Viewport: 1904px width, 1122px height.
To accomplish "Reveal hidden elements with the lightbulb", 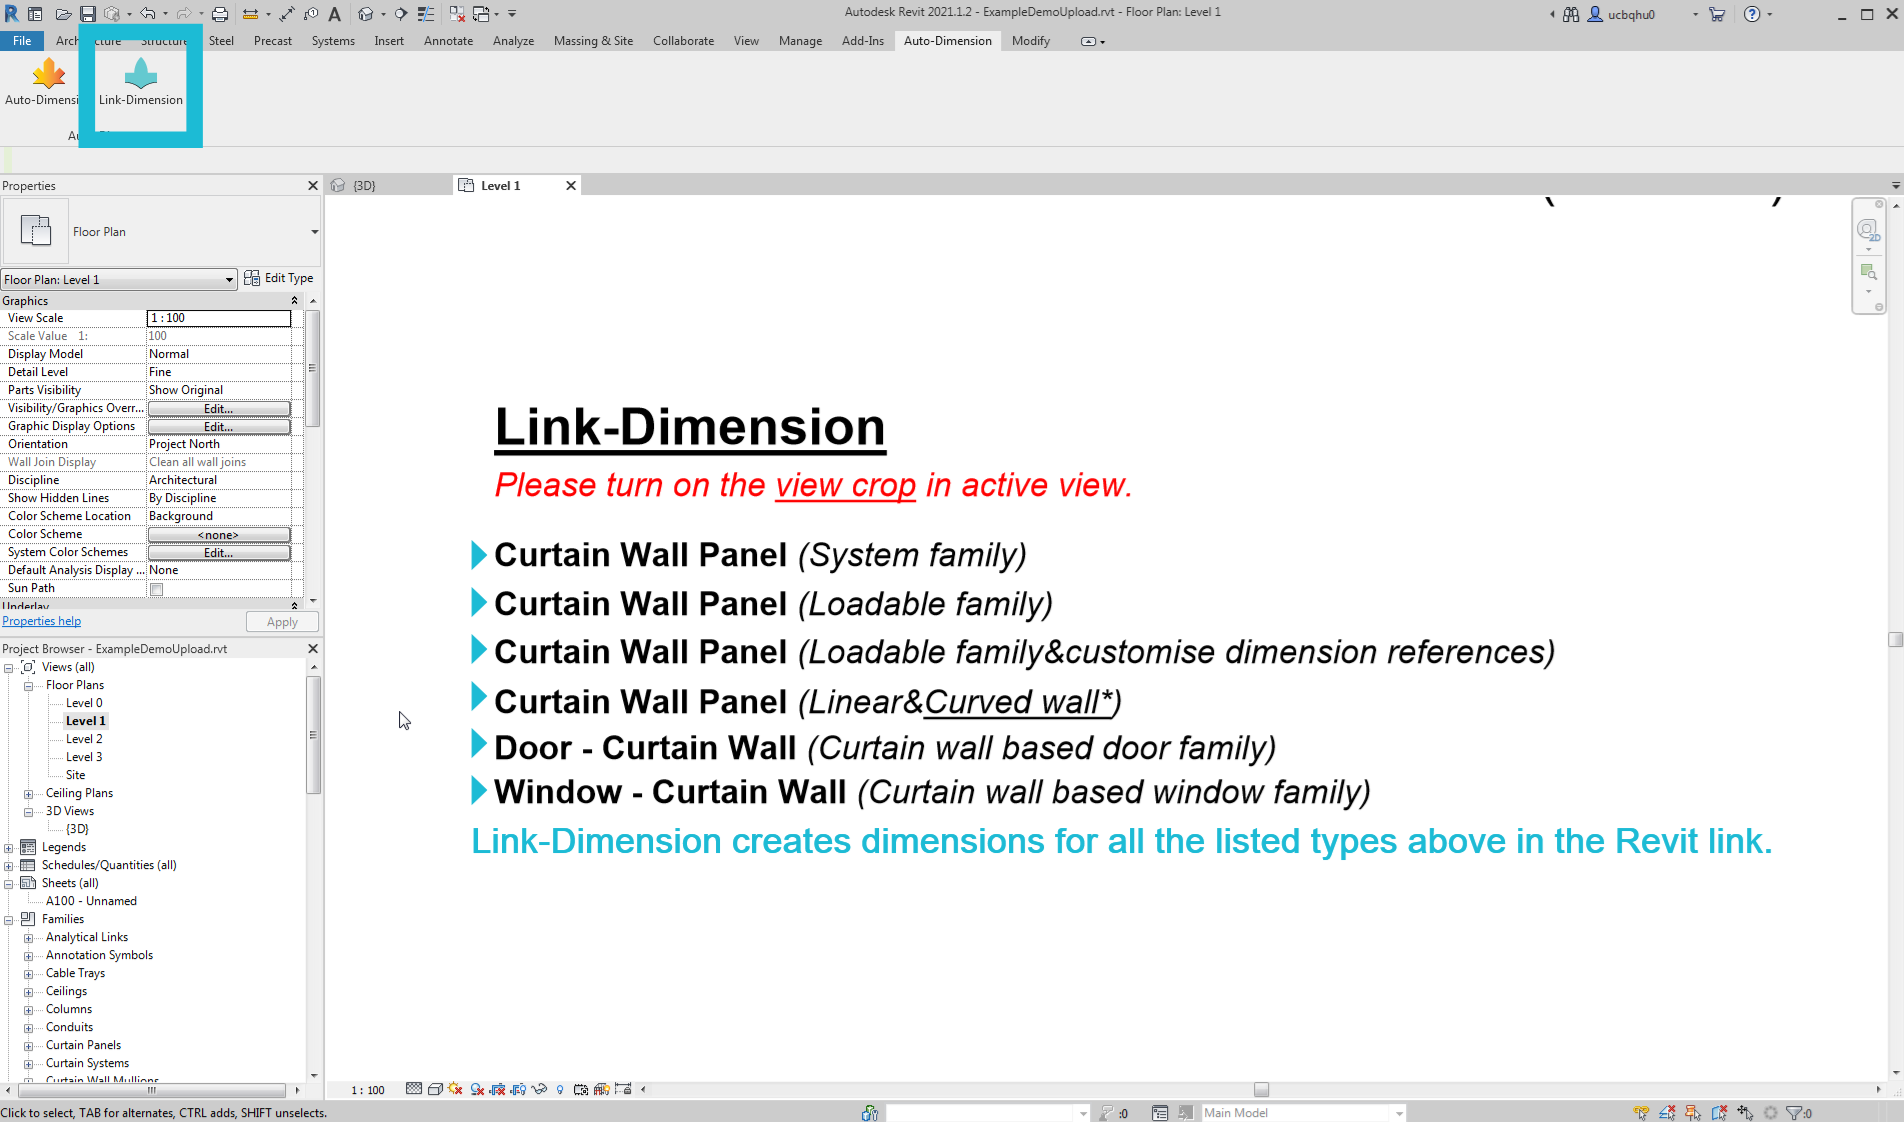I will (560, 1089).
